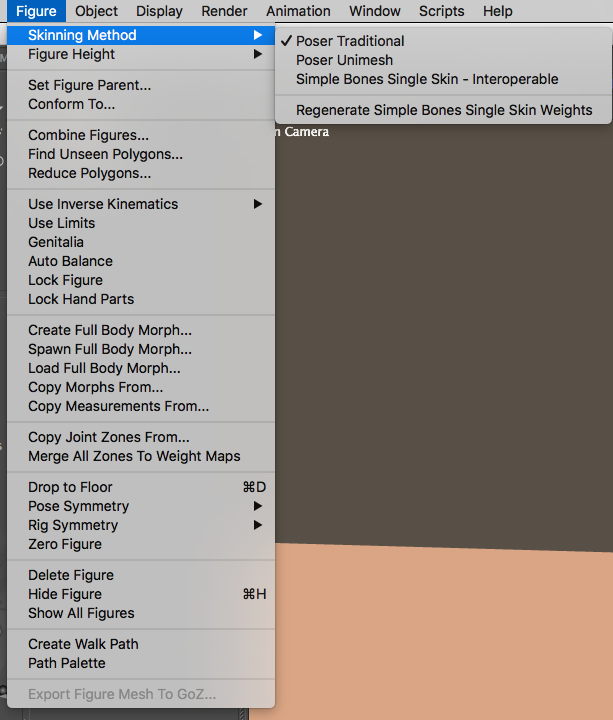Choose Merge All Zones To Weight Maps
This screenshot has height=720, width=613.
(134, 456)
